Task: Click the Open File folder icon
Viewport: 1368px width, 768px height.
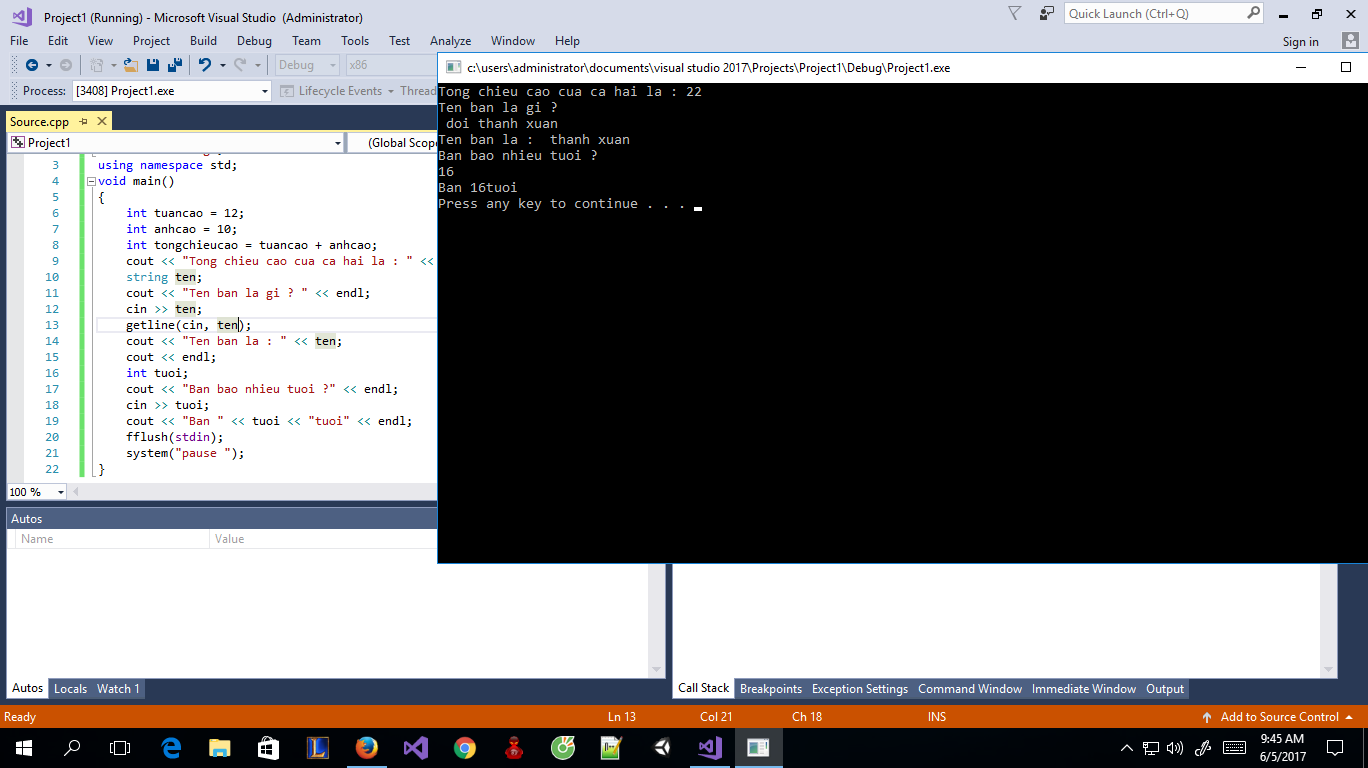Action: pos(131,65)
